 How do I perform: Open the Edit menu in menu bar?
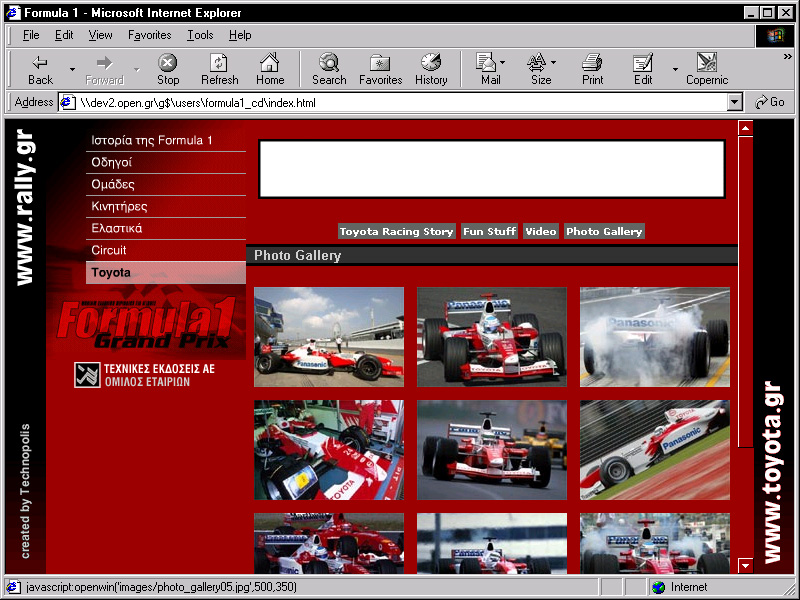click(64, 35)
